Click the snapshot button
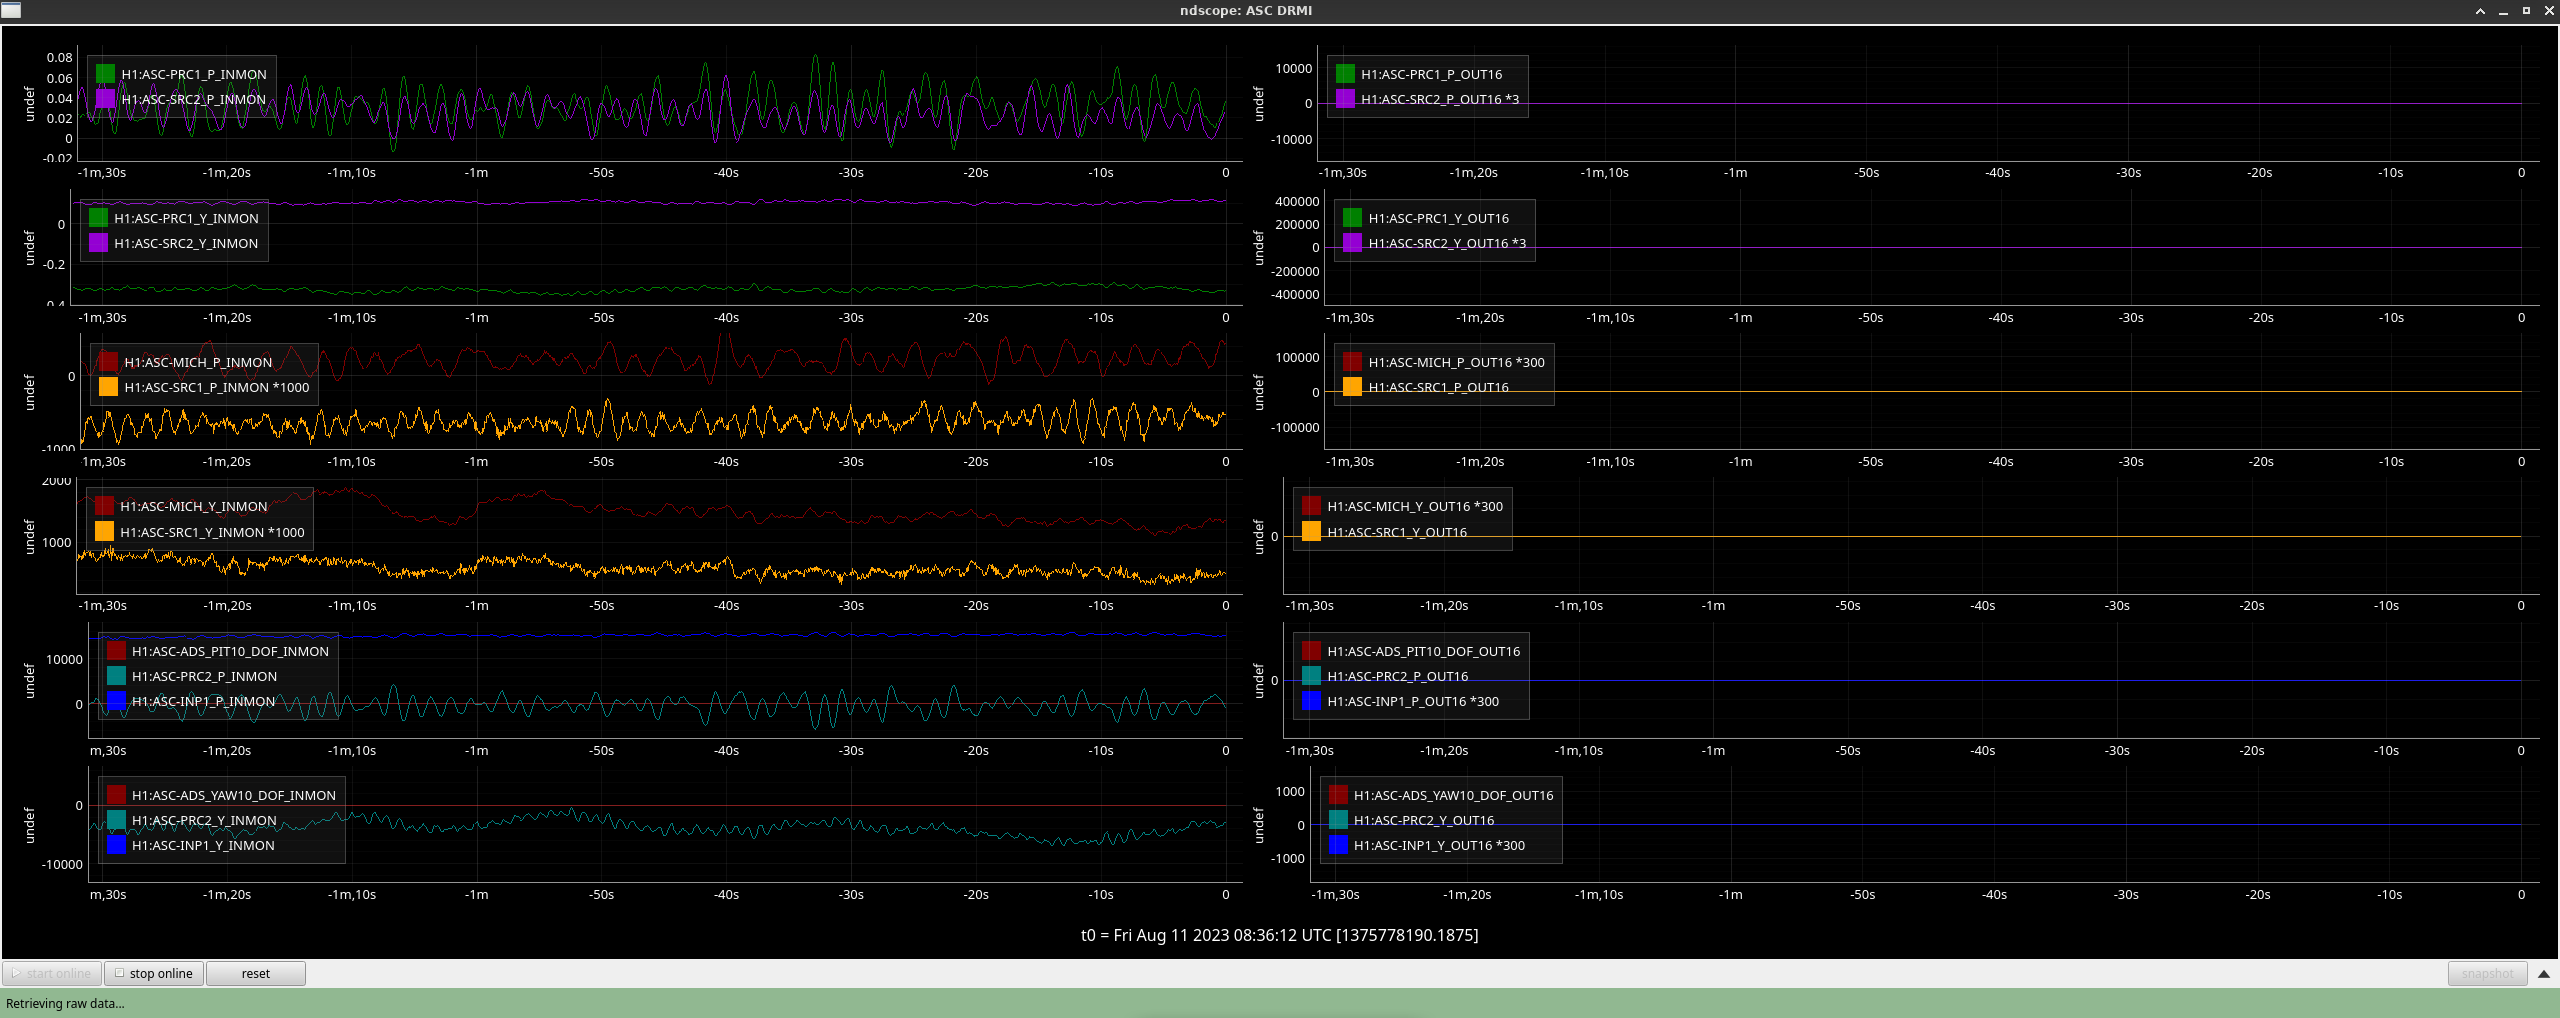 (2487, 973)
